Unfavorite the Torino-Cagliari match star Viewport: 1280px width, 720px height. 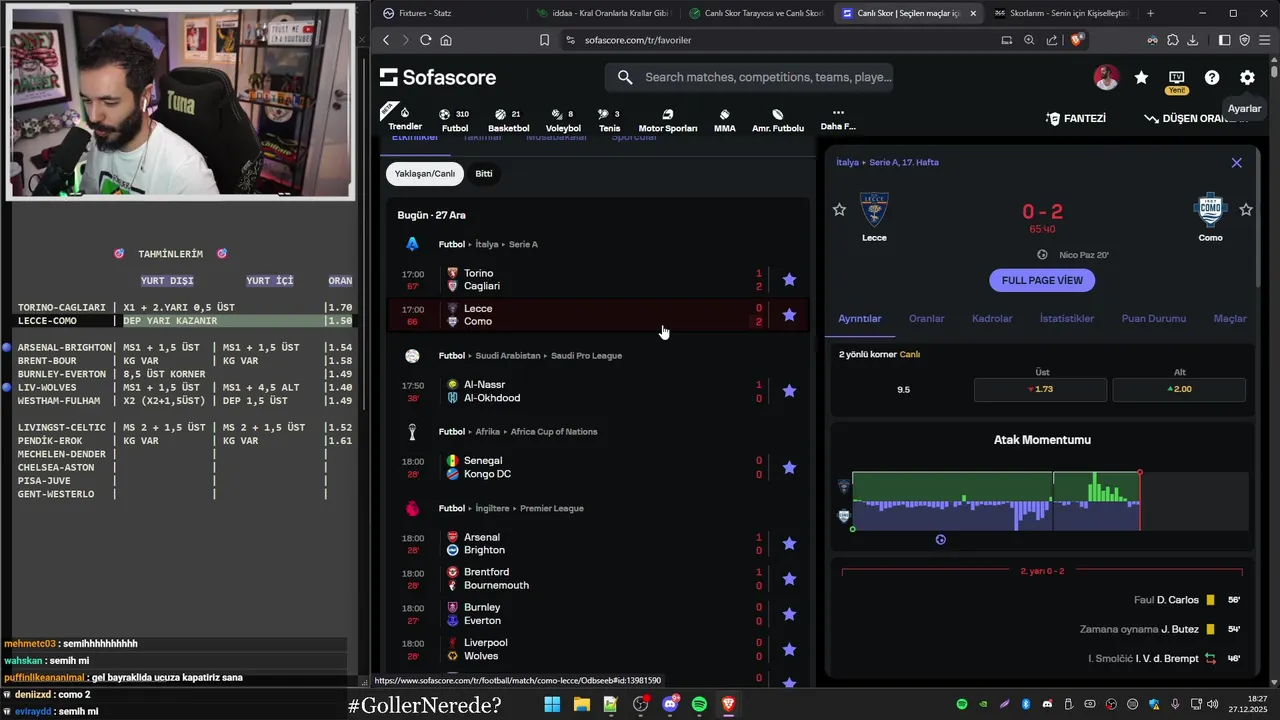(789, 280)
